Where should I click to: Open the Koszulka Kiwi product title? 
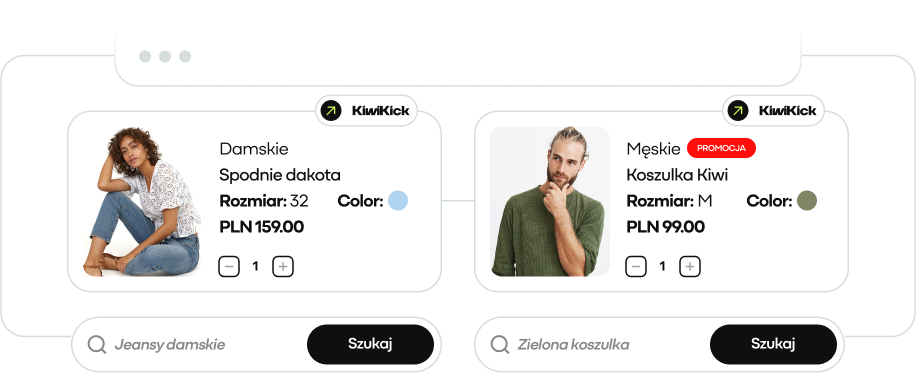677,175
